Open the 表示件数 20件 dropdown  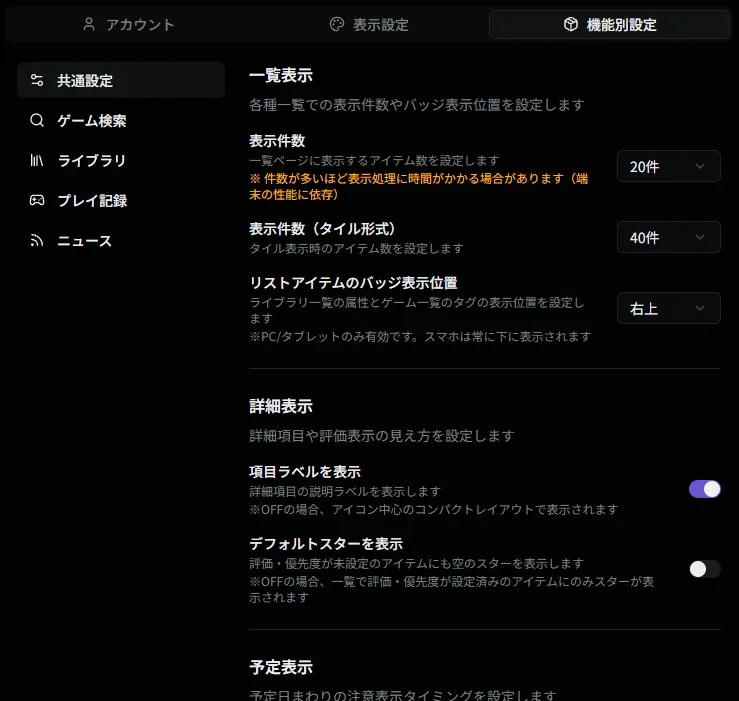(x=668, y=166)
